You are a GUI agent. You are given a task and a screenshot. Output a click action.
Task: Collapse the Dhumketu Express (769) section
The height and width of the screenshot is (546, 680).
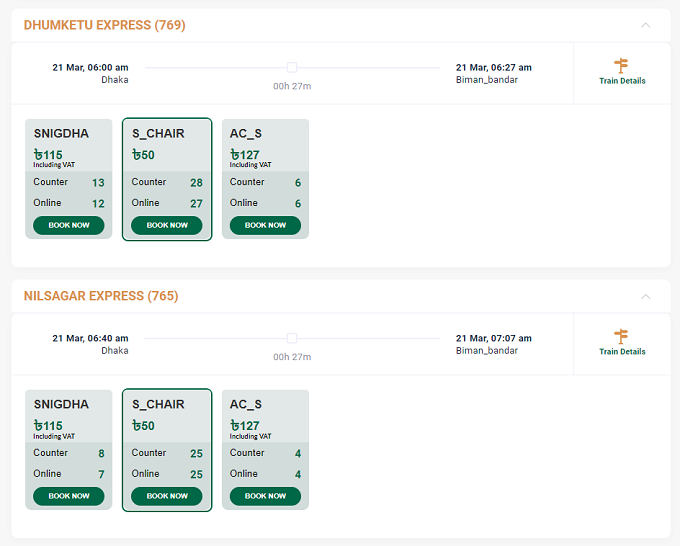coord(645,25)
